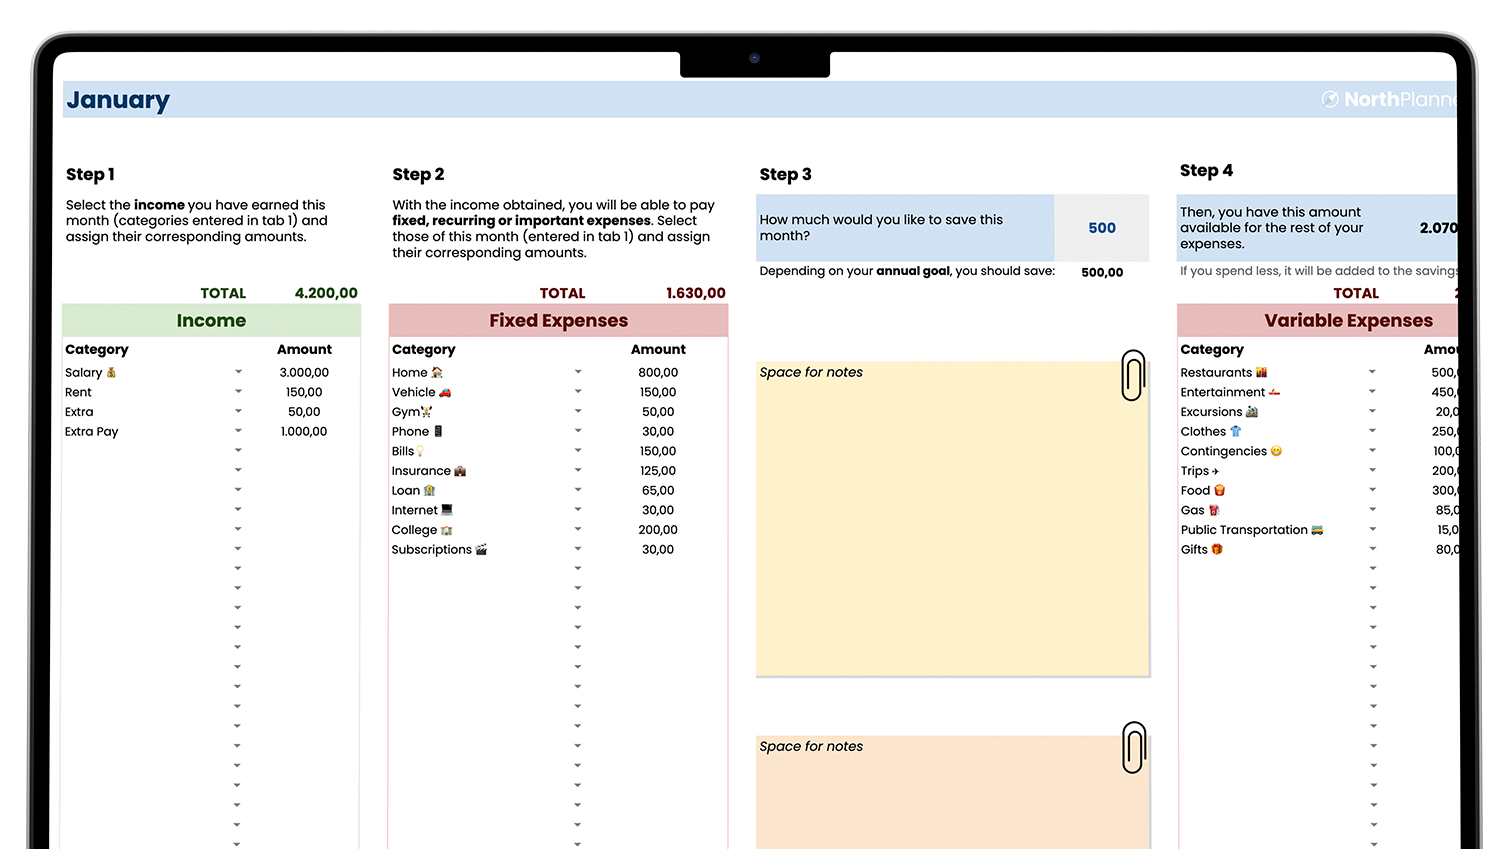Expand the Gifts category dropdown
The height and width of the screenshot is (849, 1504).
(1372, 549)
